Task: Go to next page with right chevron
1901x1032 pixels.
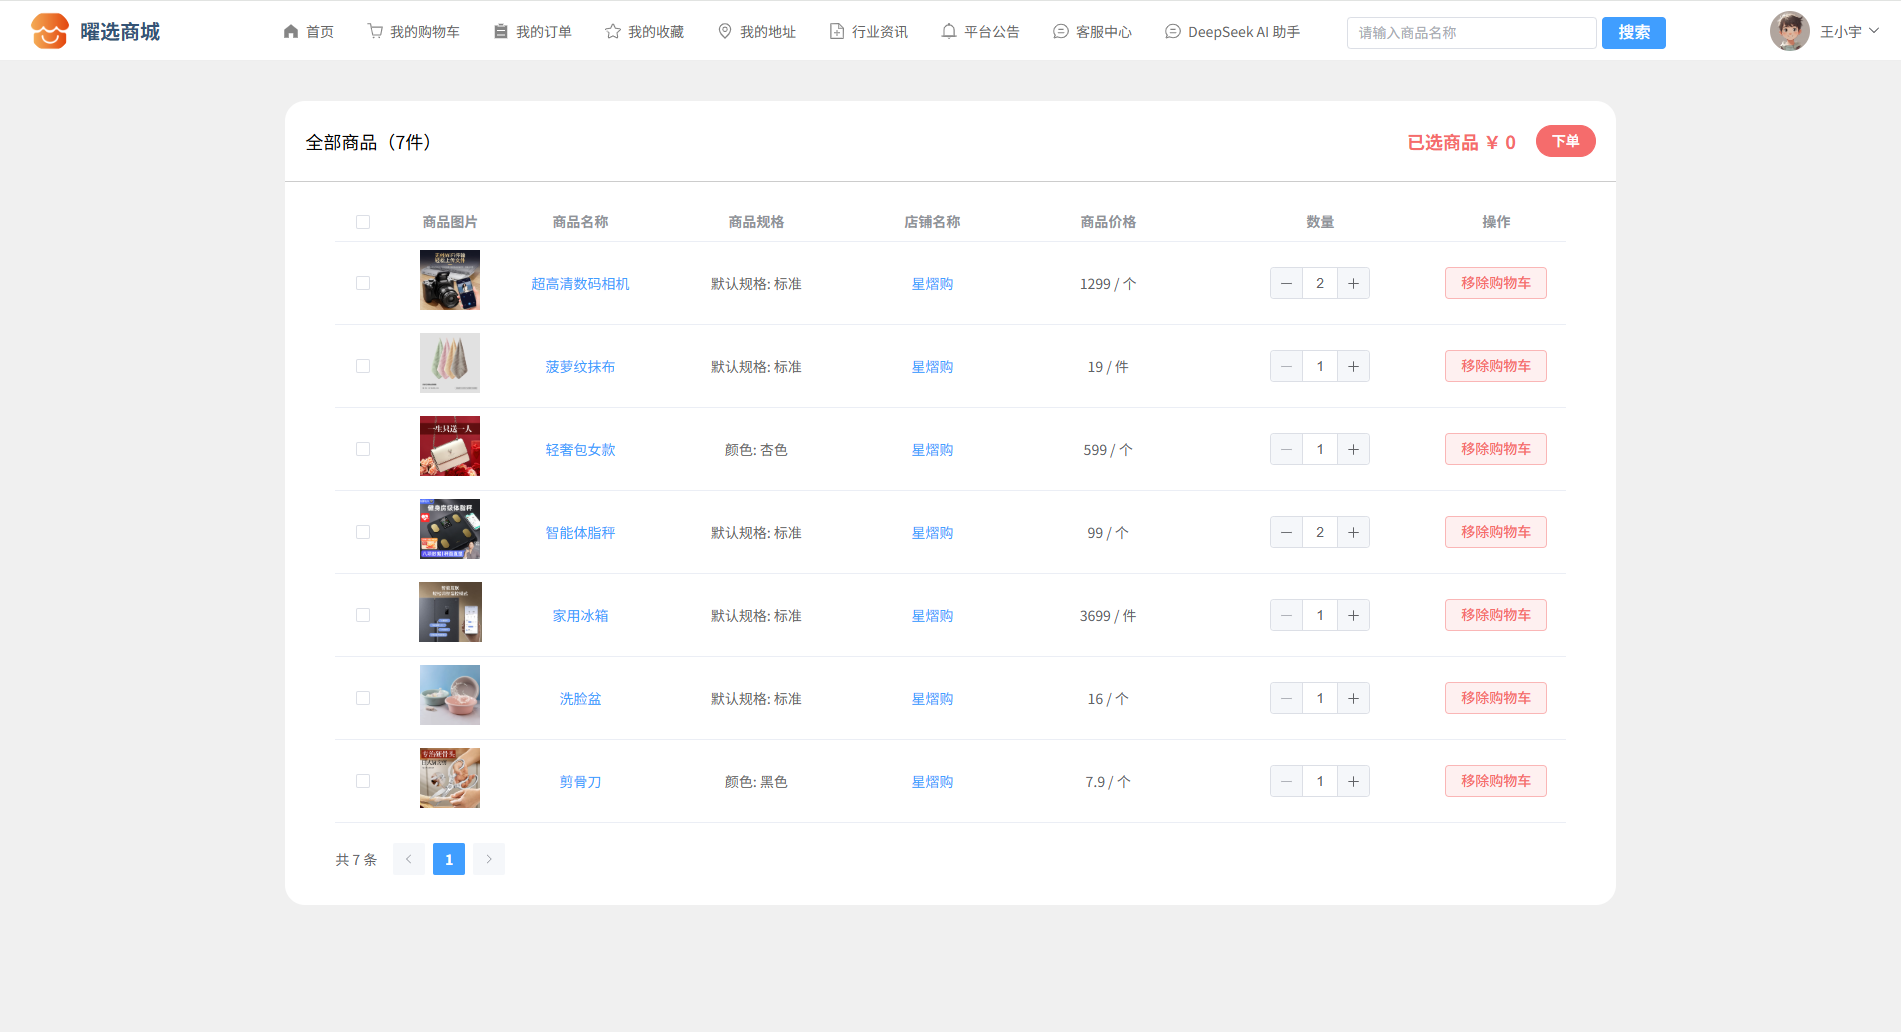Action: [x=489, y=860]
